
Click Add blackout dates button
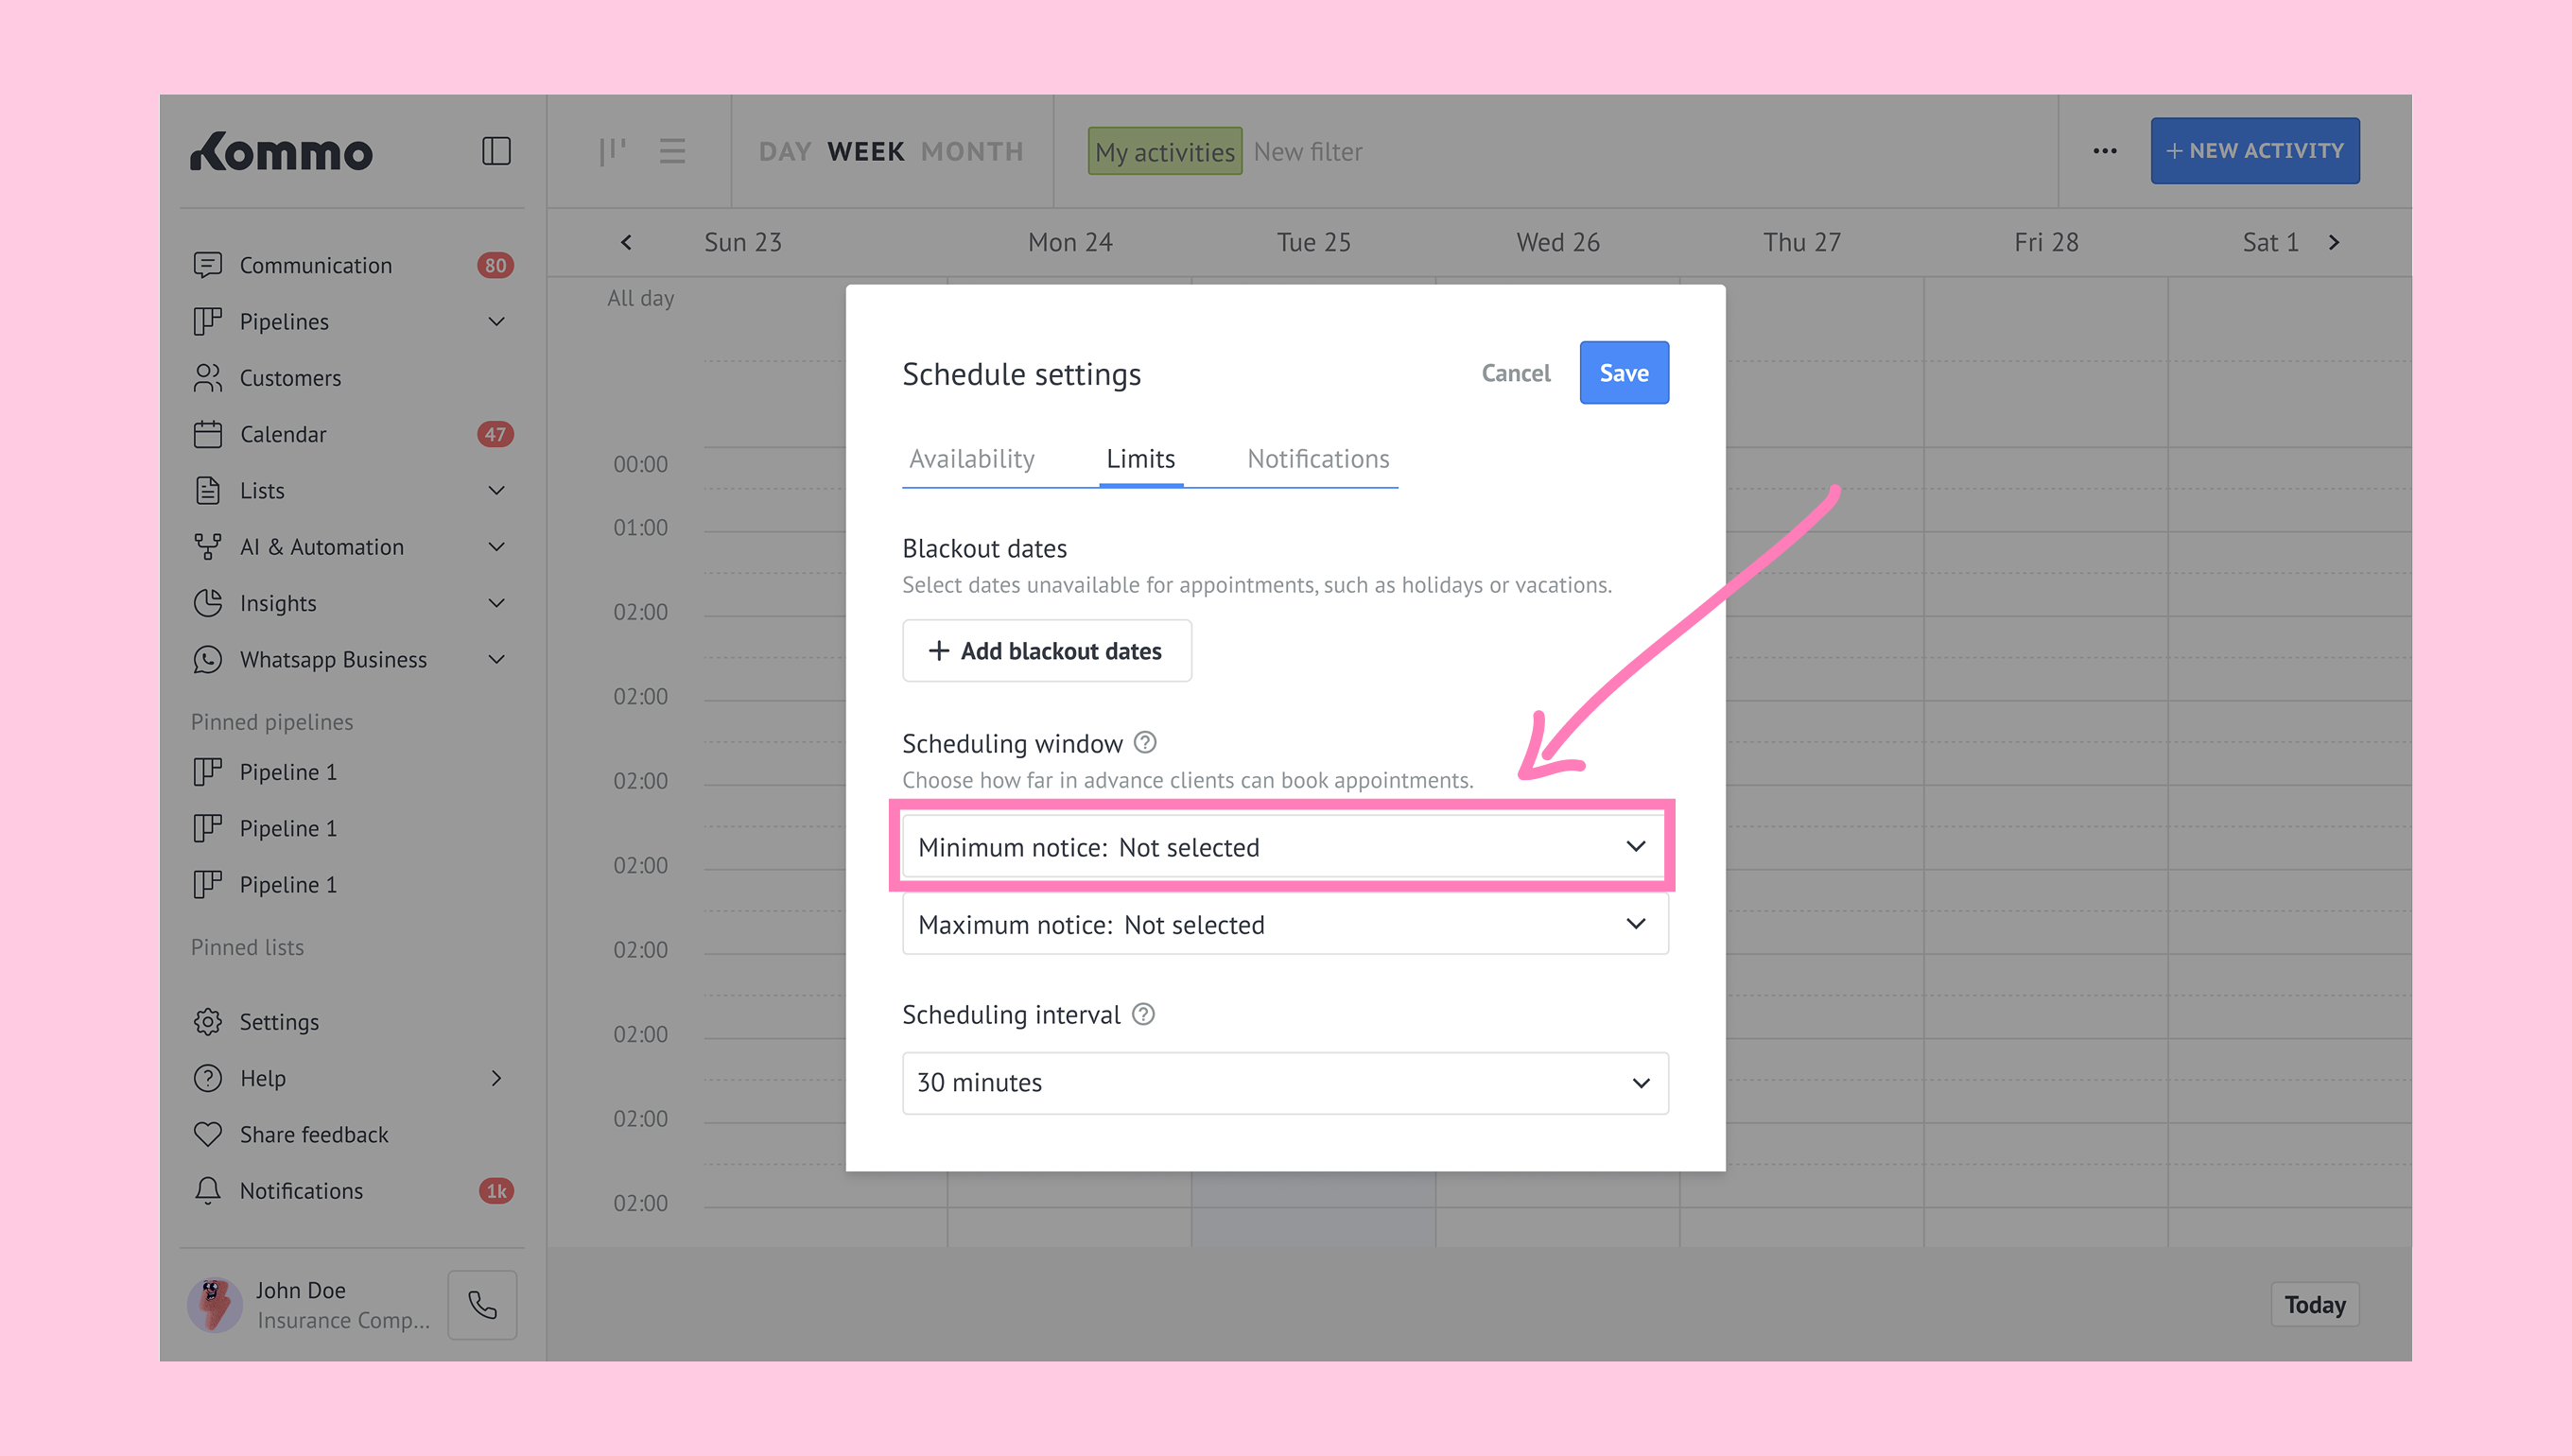click(1046, 651)
